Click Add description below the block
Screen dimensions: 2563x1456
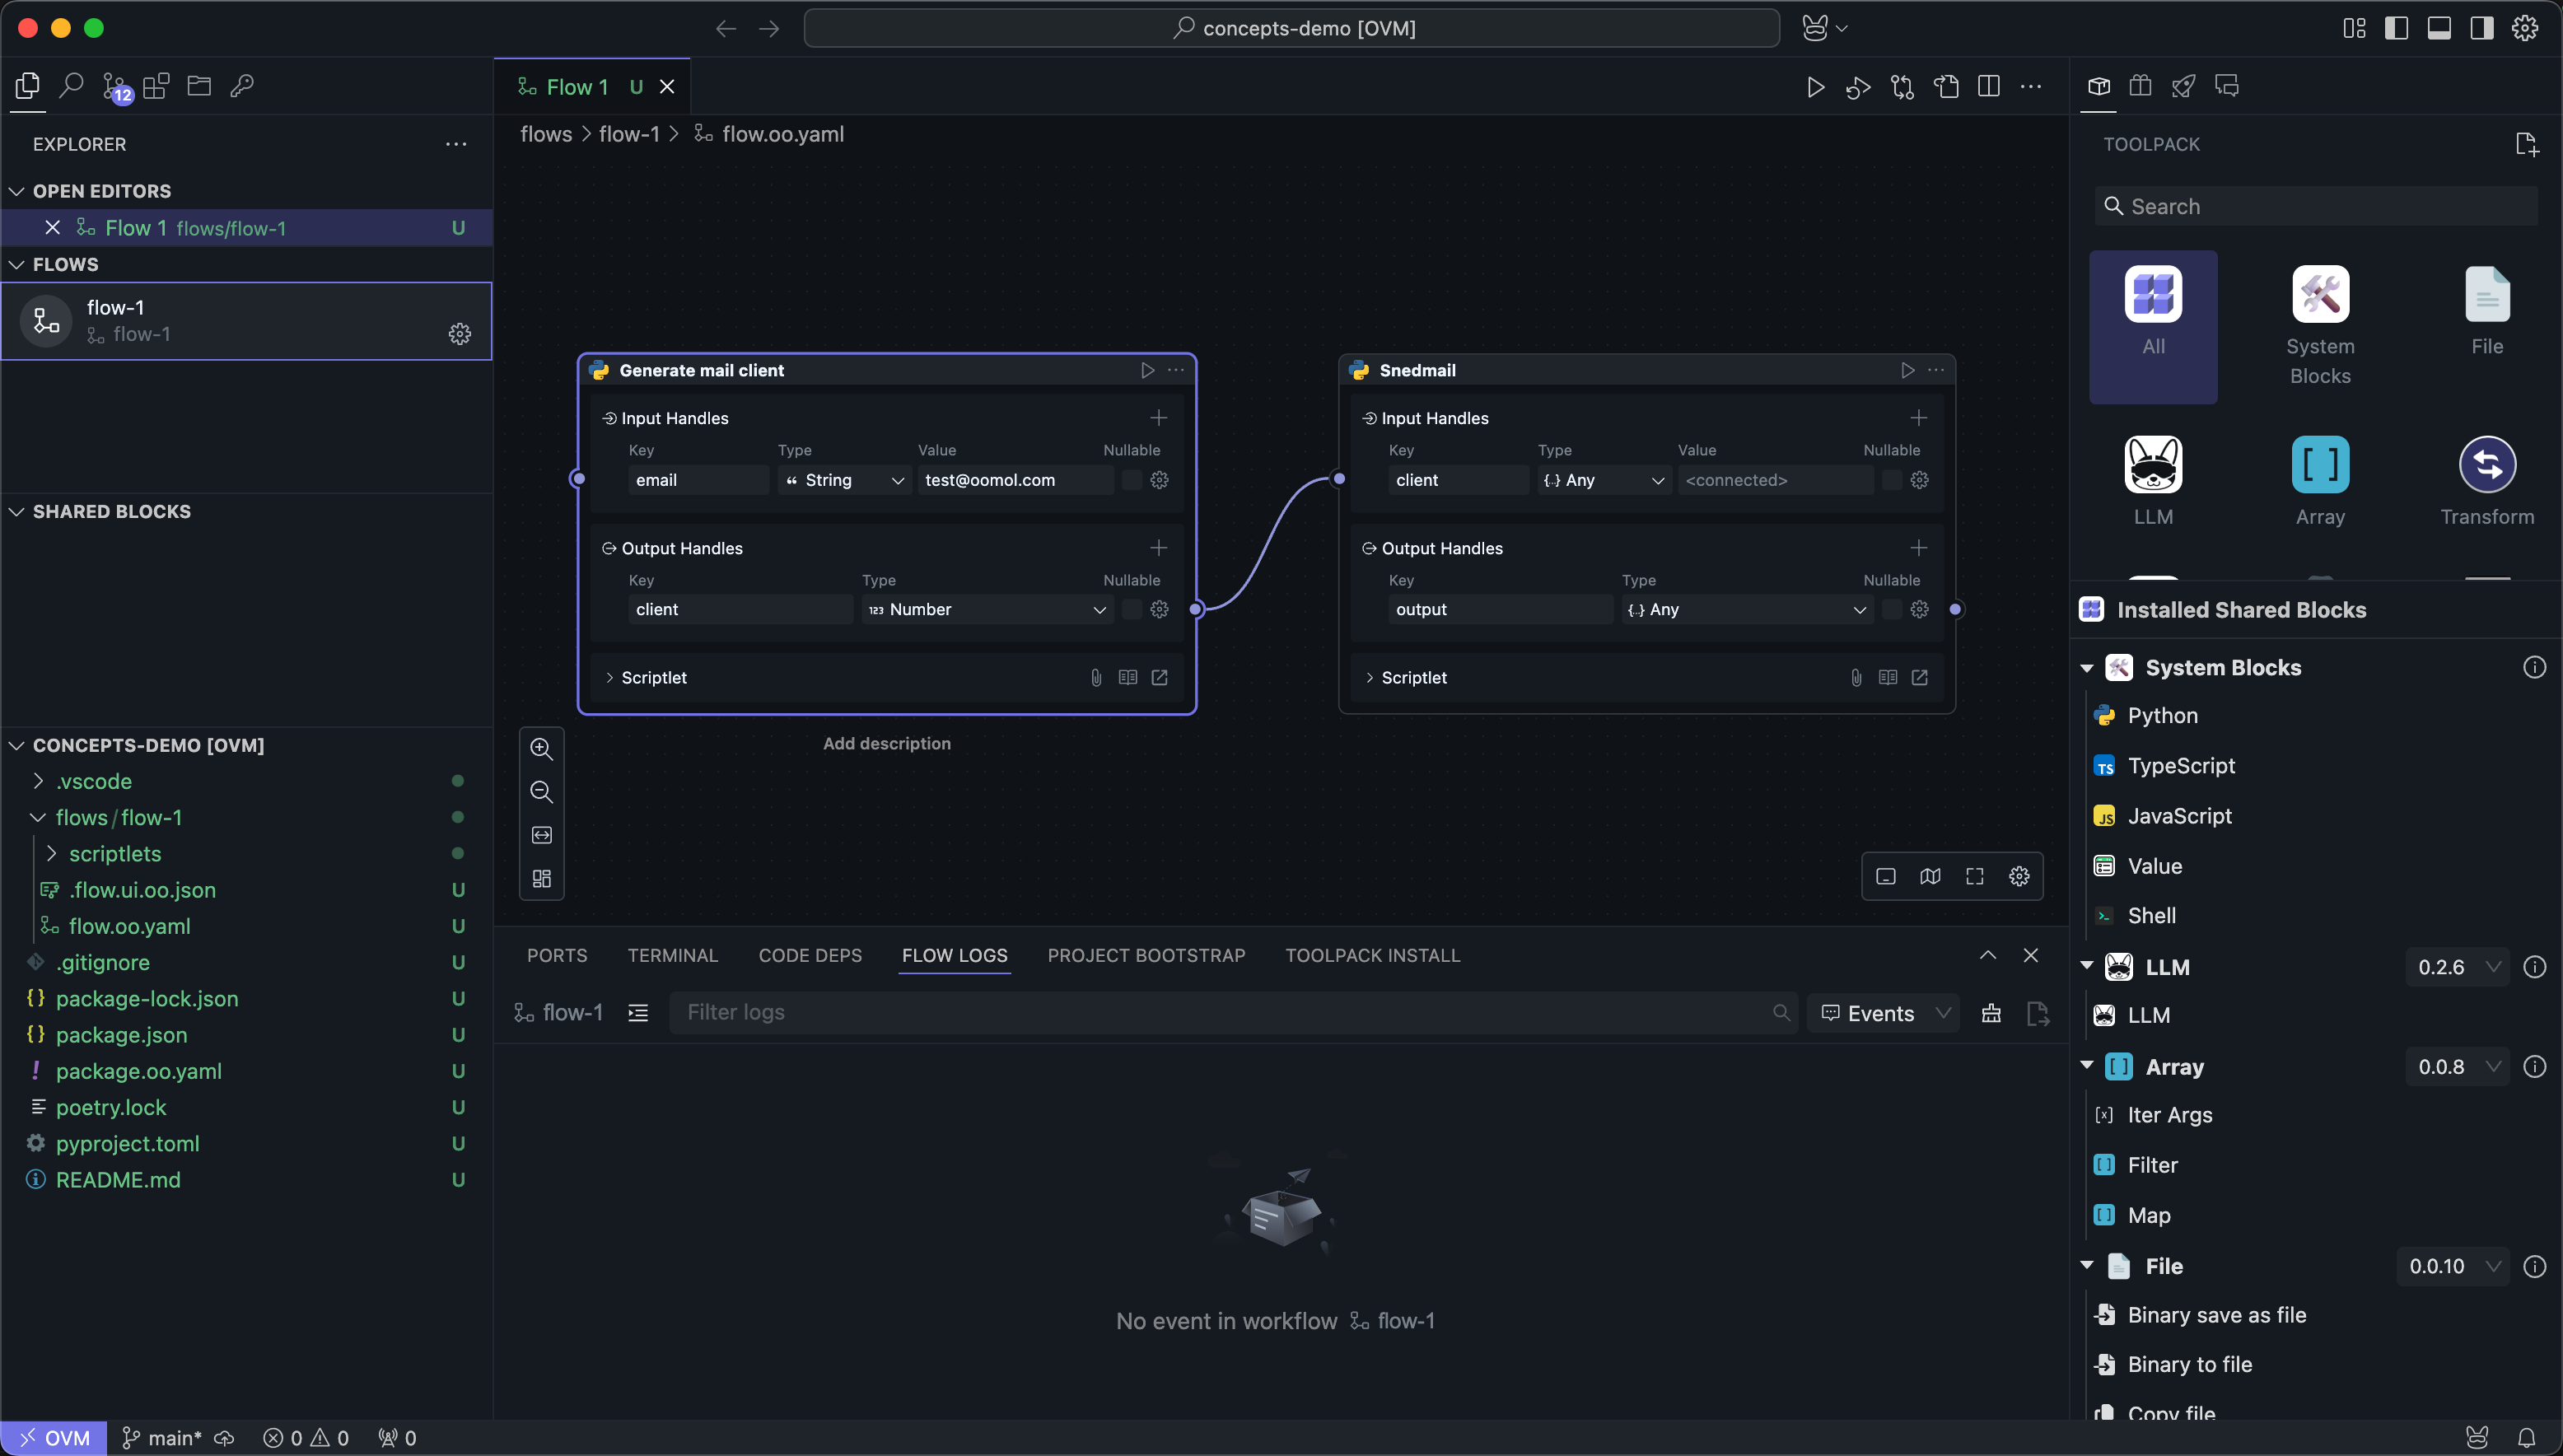[886, 743]
